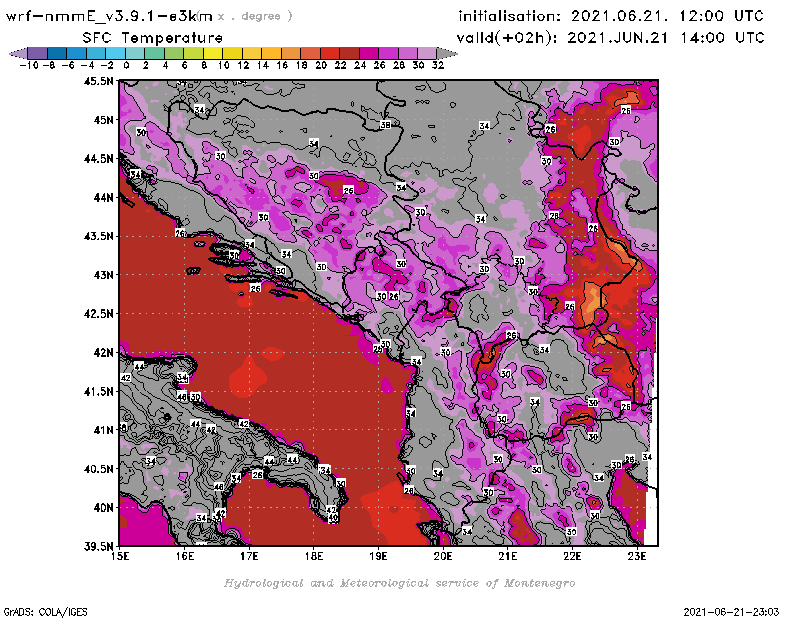Click the 'GrADS: COLA/IGES' footer text
The image size is (800, 618).
(x=45, y=612)
